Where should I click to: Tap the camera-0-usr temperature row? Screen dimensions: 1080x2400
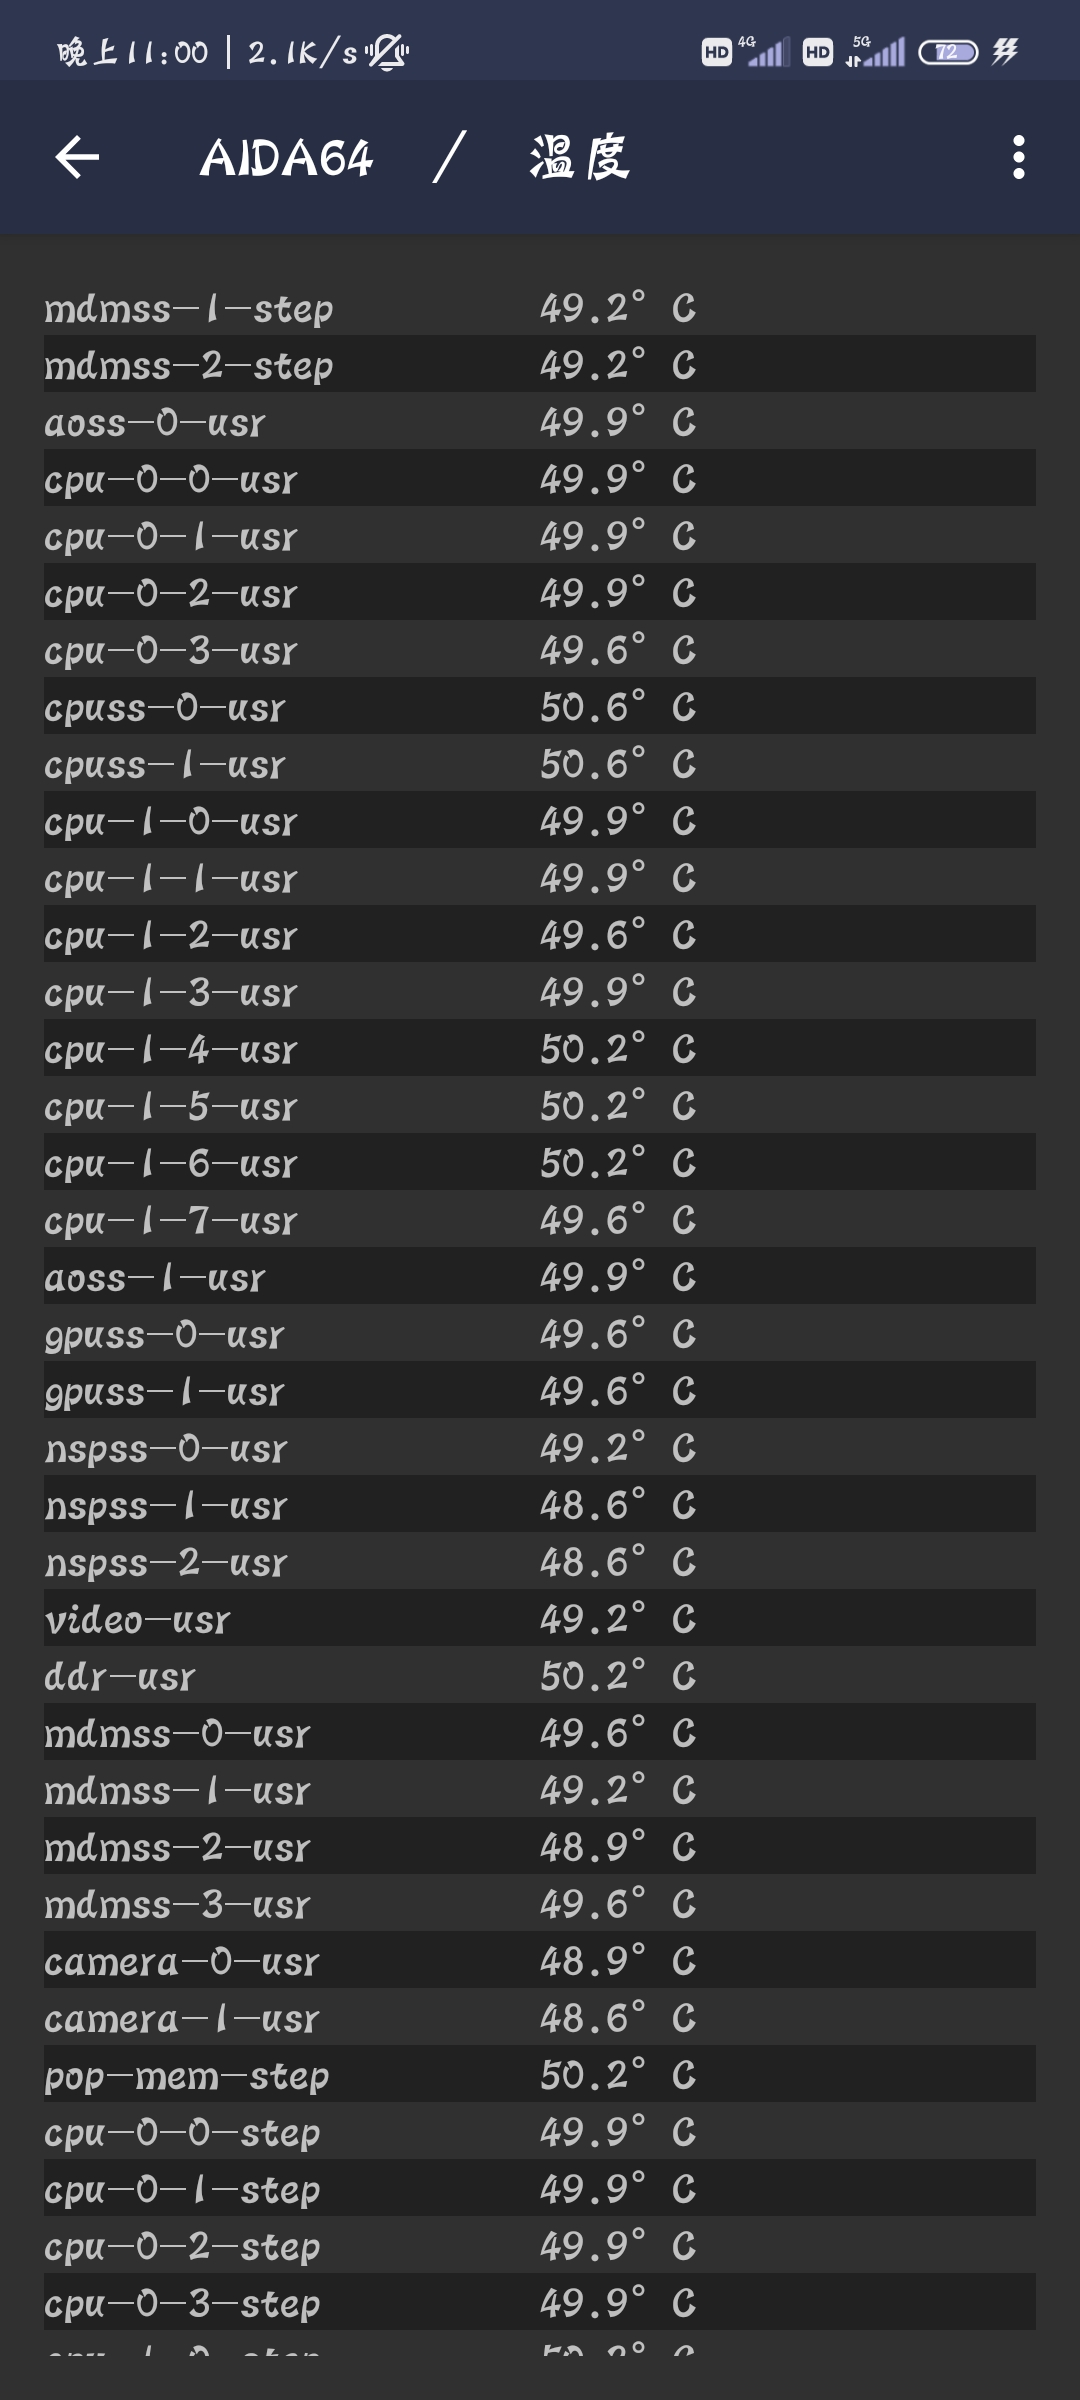pos(540,1961)
